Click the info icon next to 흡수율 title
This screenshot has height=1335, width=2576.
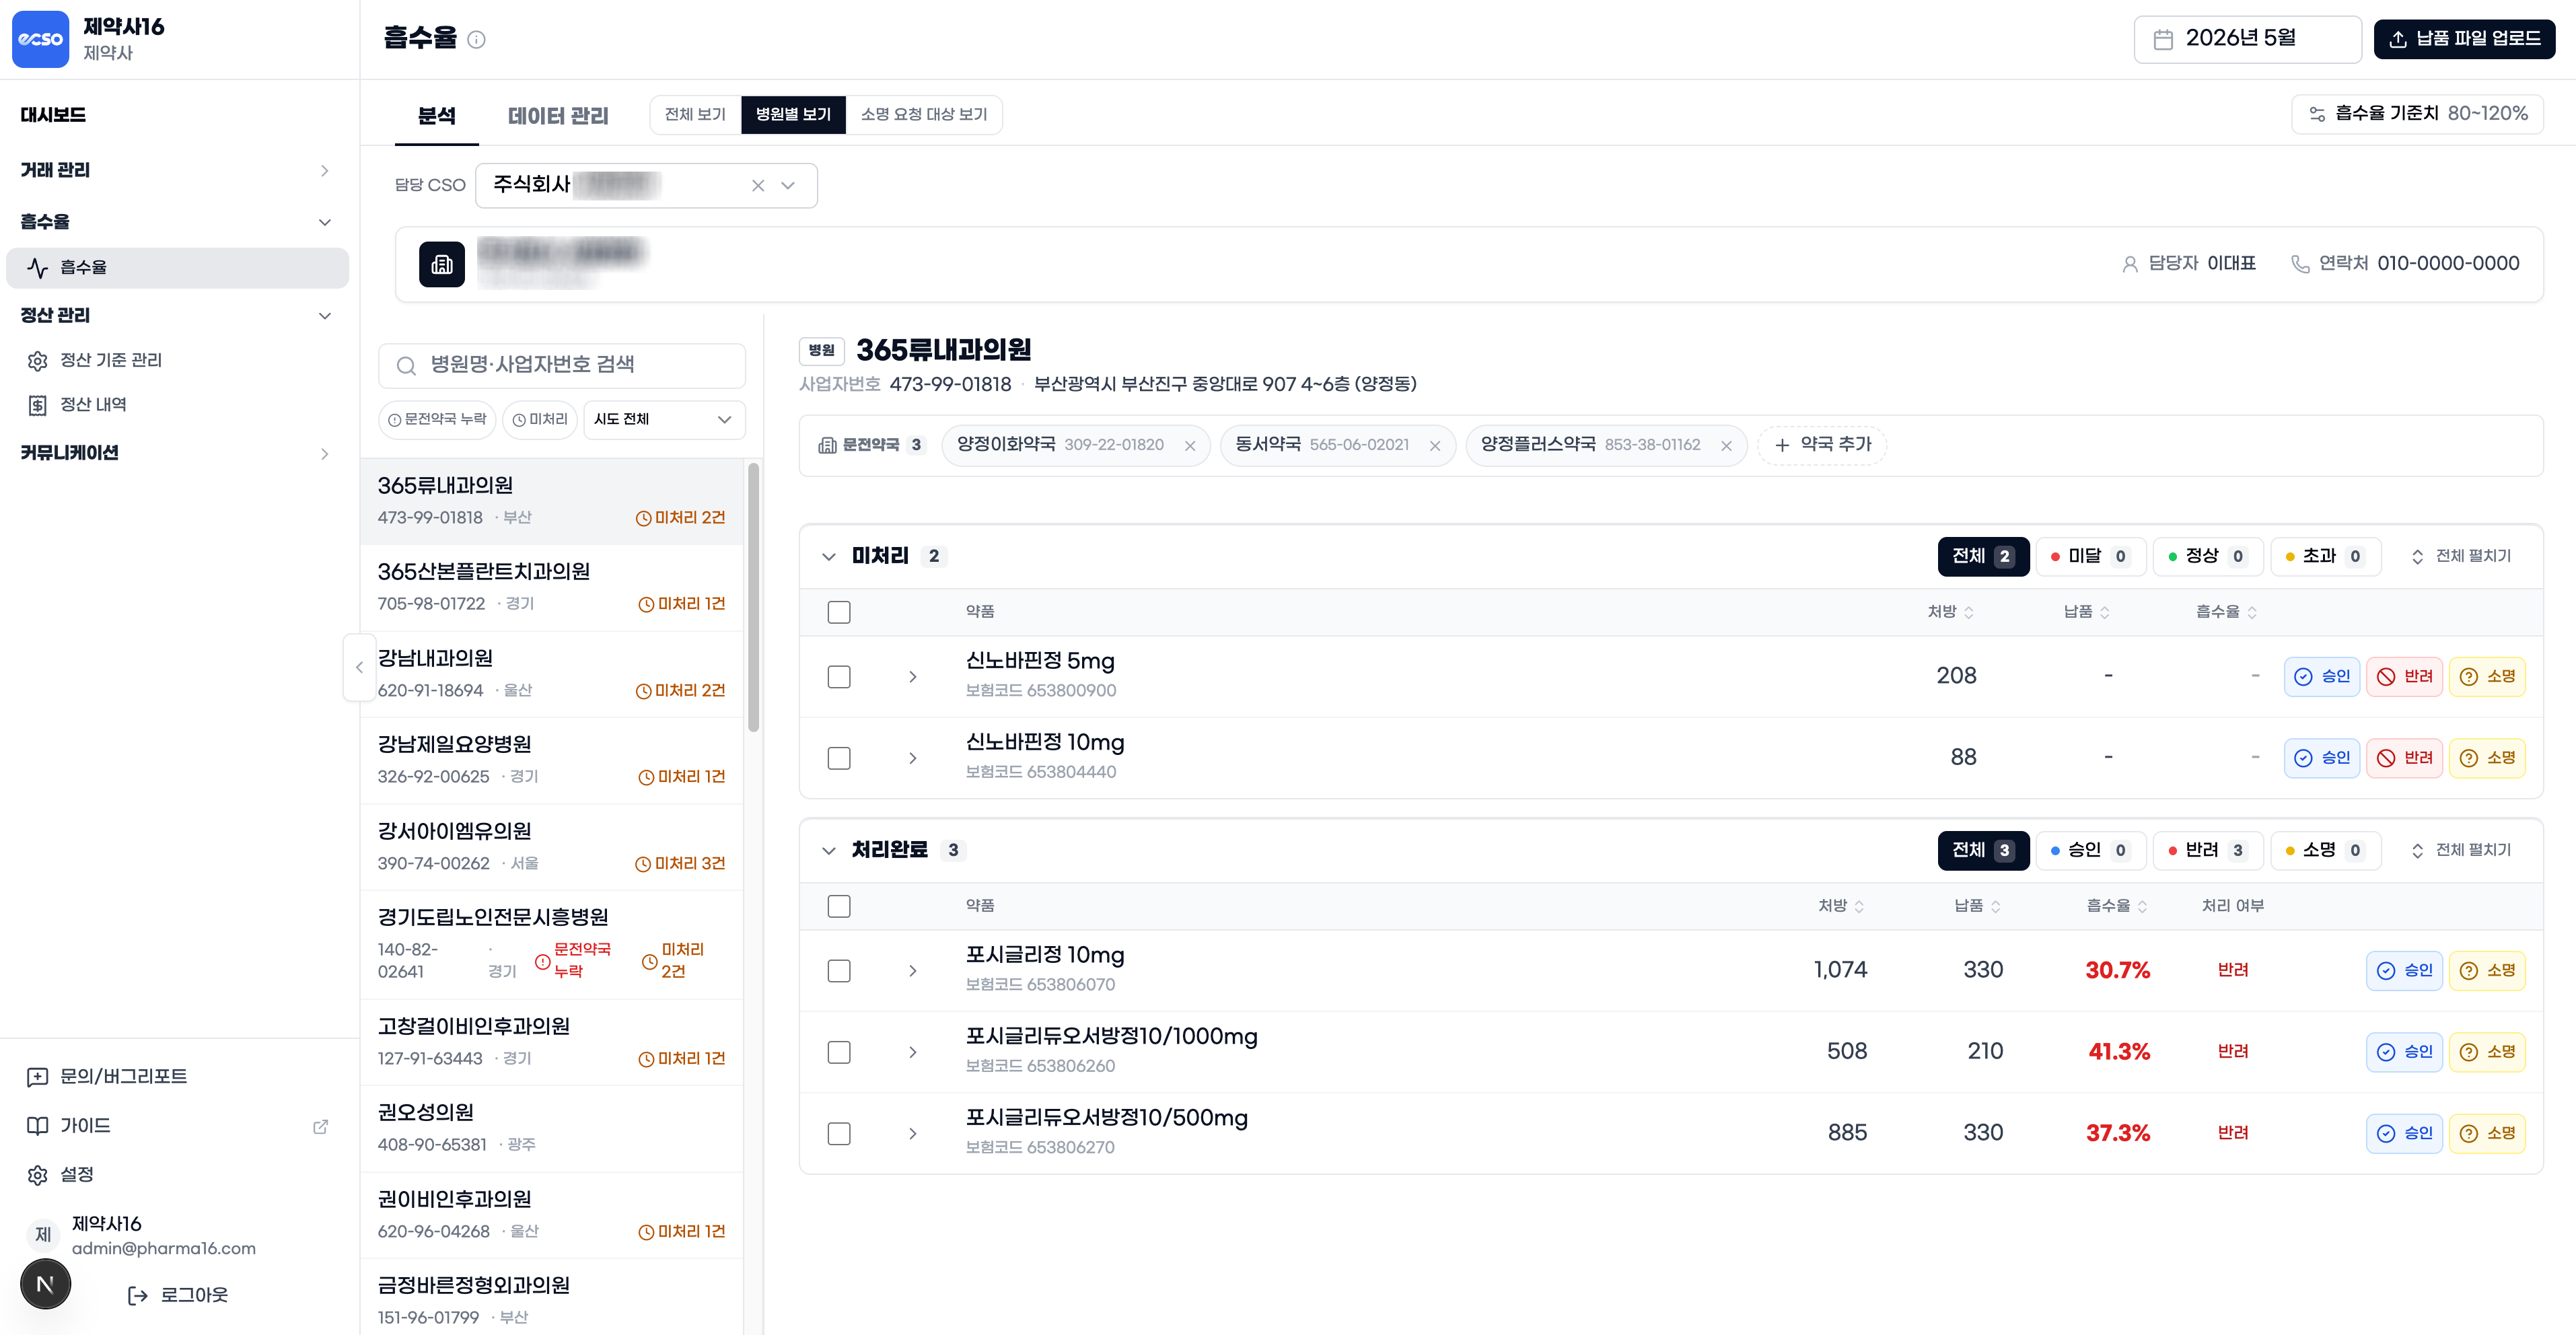(x=477, y=40)
